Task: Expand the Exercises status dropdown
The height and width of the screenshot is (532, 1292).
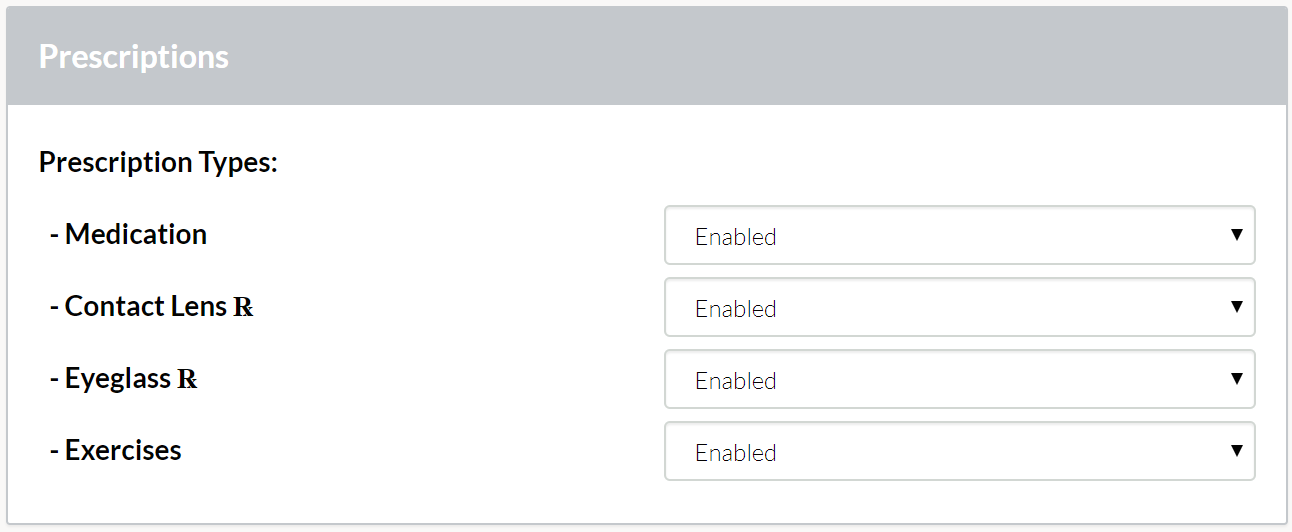Action: pos(960,451)
